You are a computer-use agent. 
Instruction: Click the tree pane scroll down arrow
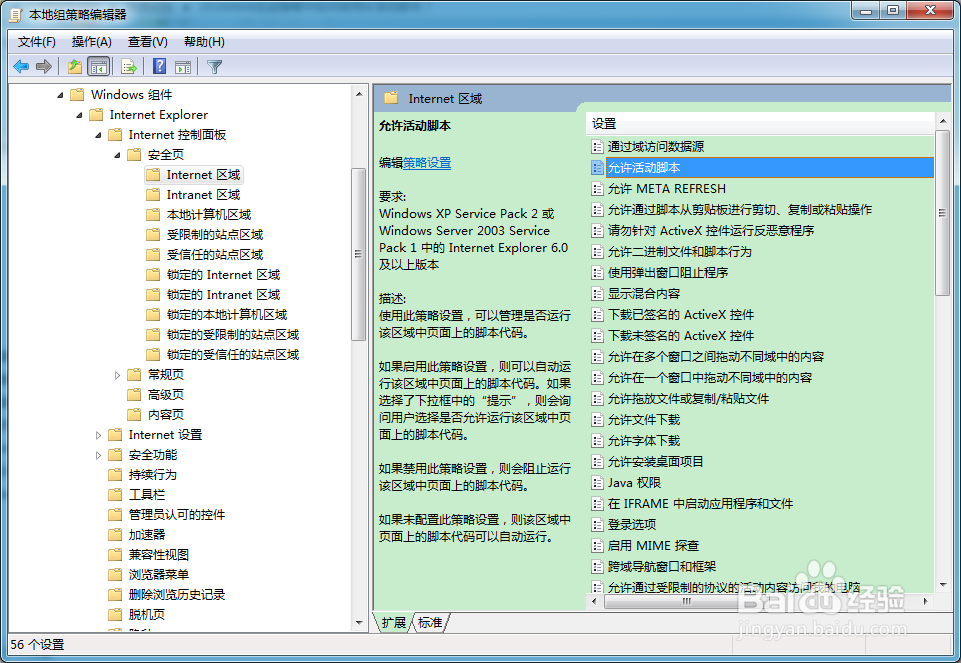click(359, 623)
